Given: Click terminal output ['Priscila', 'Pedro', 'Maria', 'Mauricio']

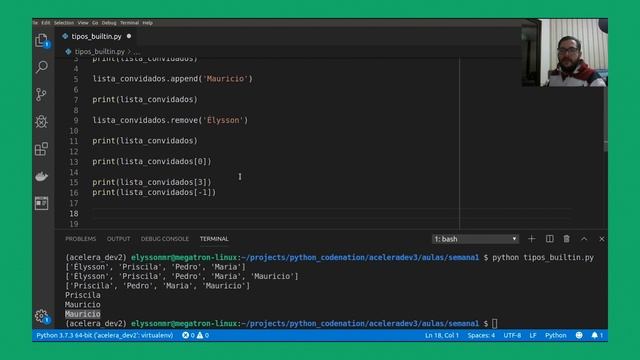Looking at the screenshot, I should (158, 286).
